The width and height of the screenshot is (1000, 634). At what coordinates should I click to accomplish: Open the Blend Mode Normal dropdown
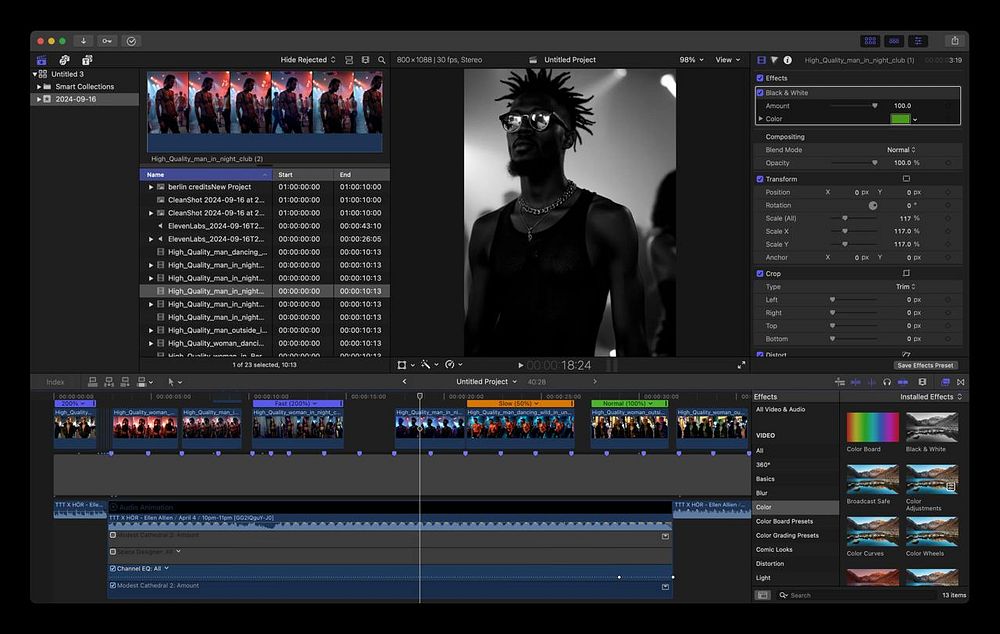point(901,150)
